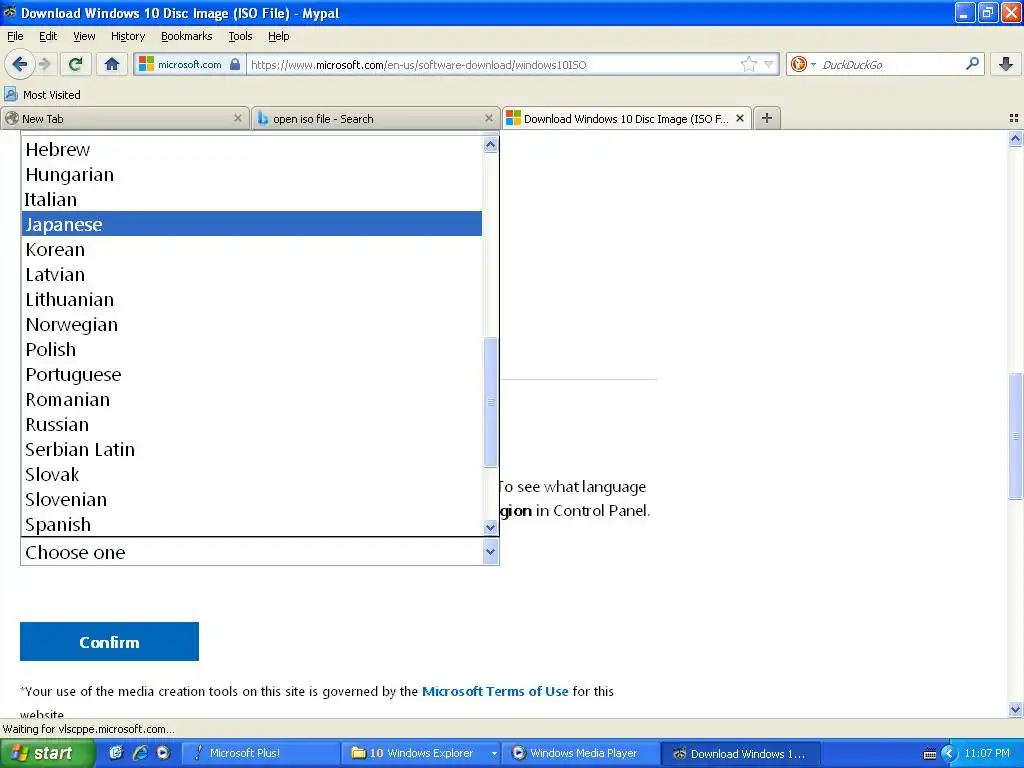
Task: Collapse the Choose one language dropdown
Action: coord(490,552)
